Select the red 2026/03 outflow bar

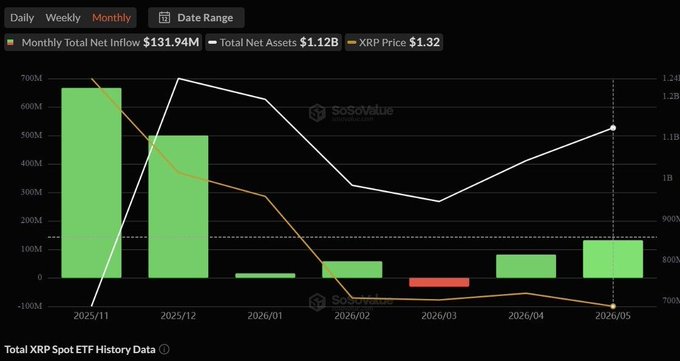click(x=439, y=282)
